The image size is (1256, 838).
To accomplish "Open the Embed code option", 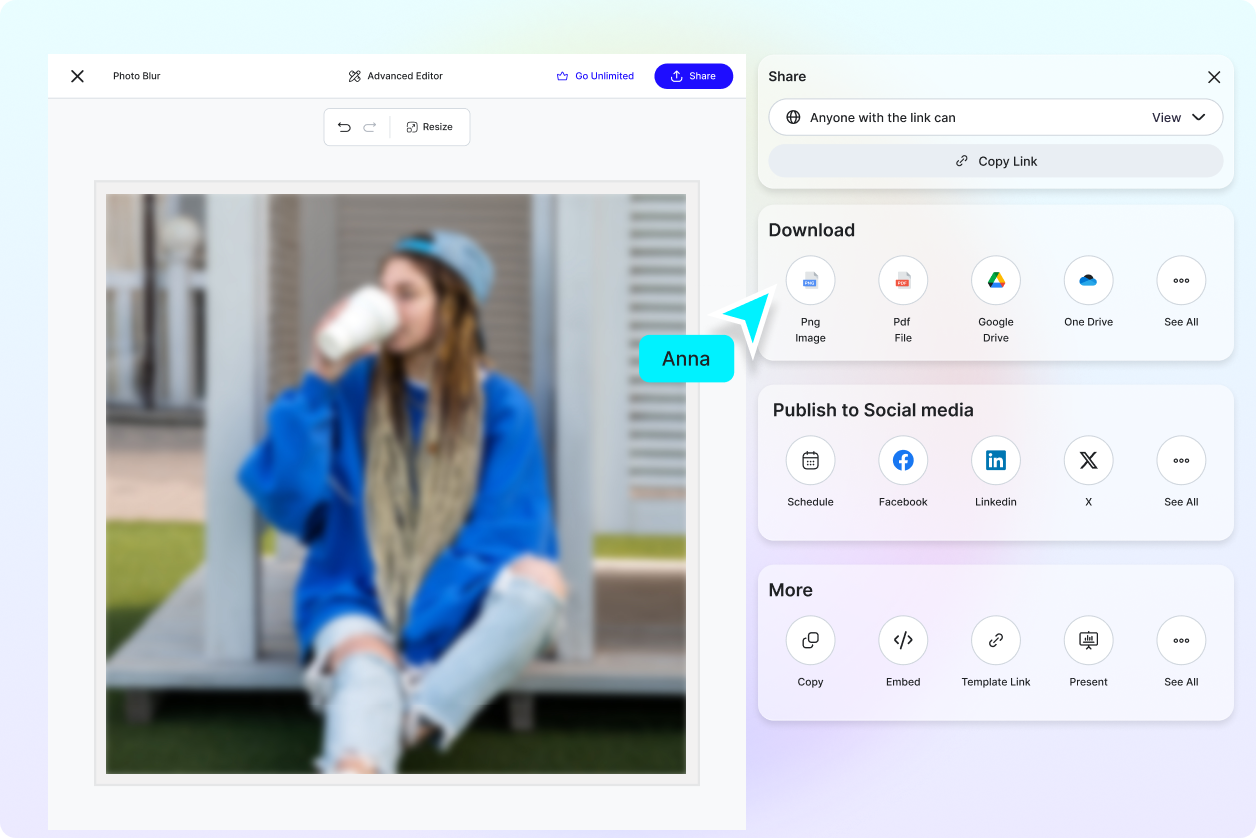I will (902, 640).
